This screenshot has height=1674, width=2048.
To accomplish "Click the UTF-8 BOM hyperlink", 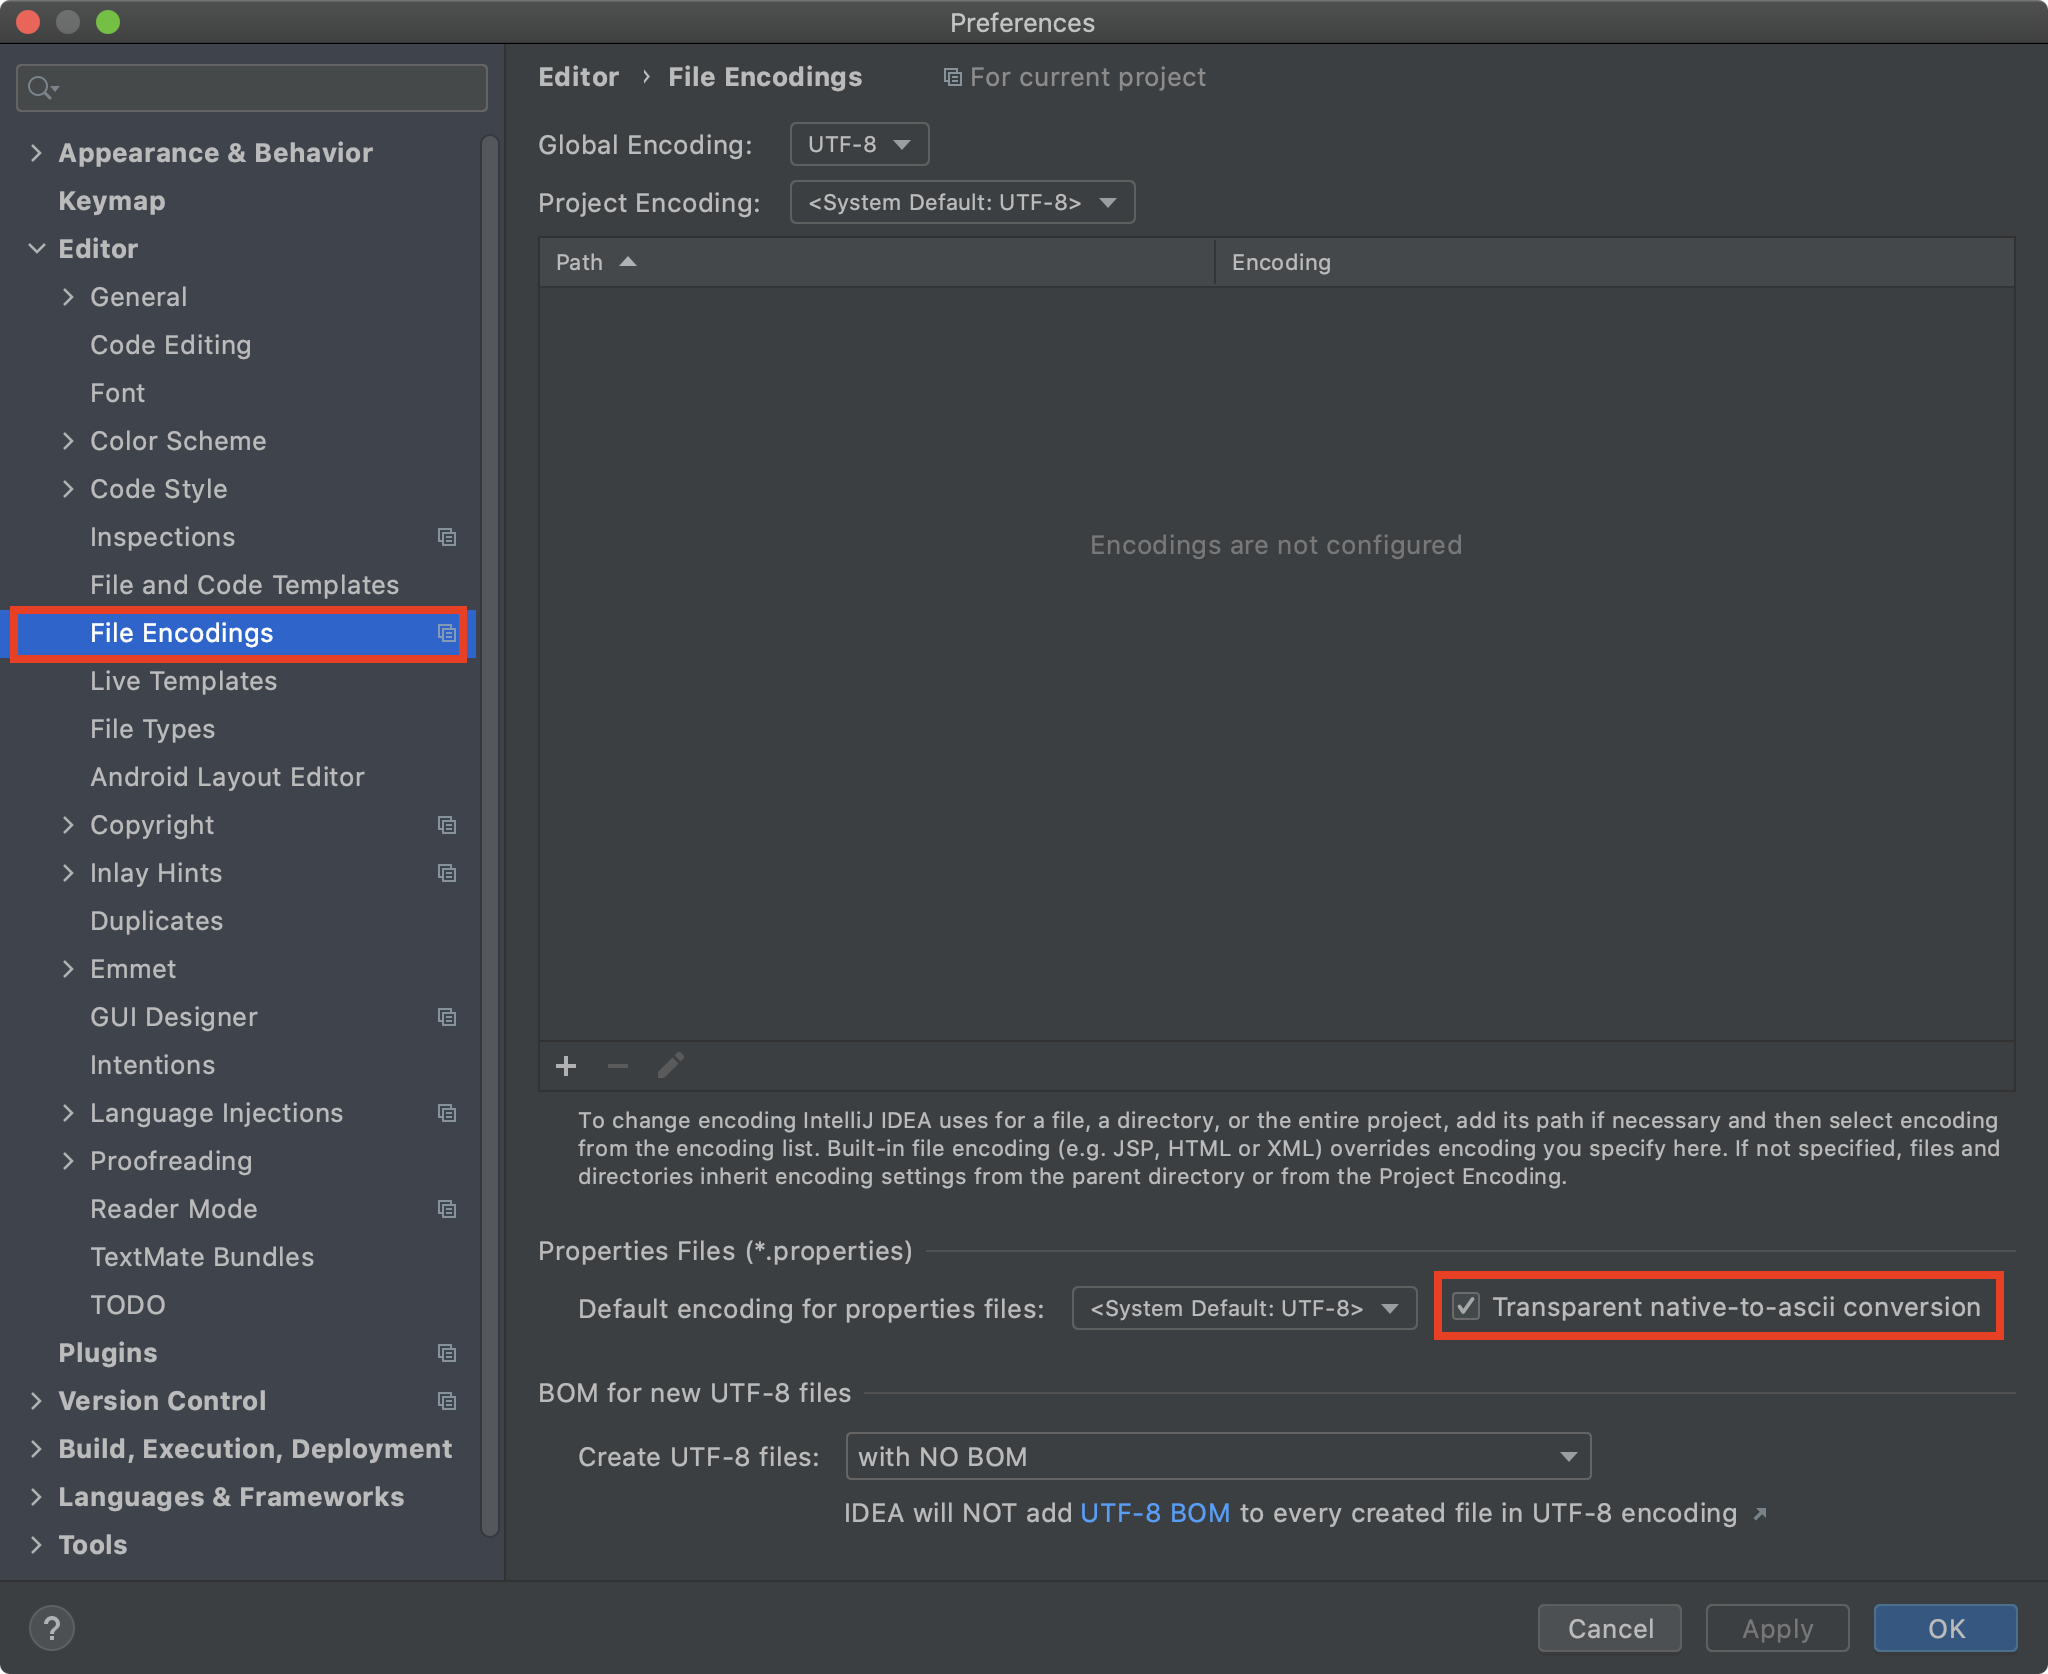I will click(1155, 1513).
